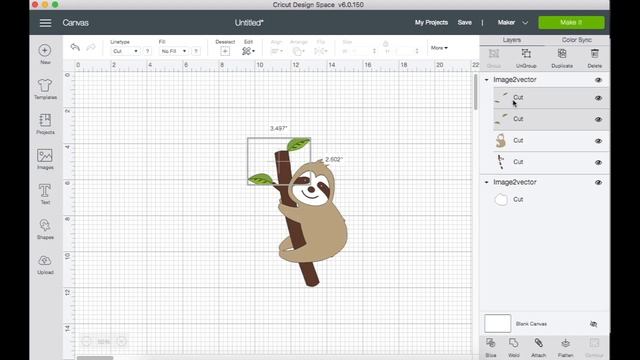Toggle visibility of branch Cut layer
The image size is (640, 360).
[x=598, y=162]
